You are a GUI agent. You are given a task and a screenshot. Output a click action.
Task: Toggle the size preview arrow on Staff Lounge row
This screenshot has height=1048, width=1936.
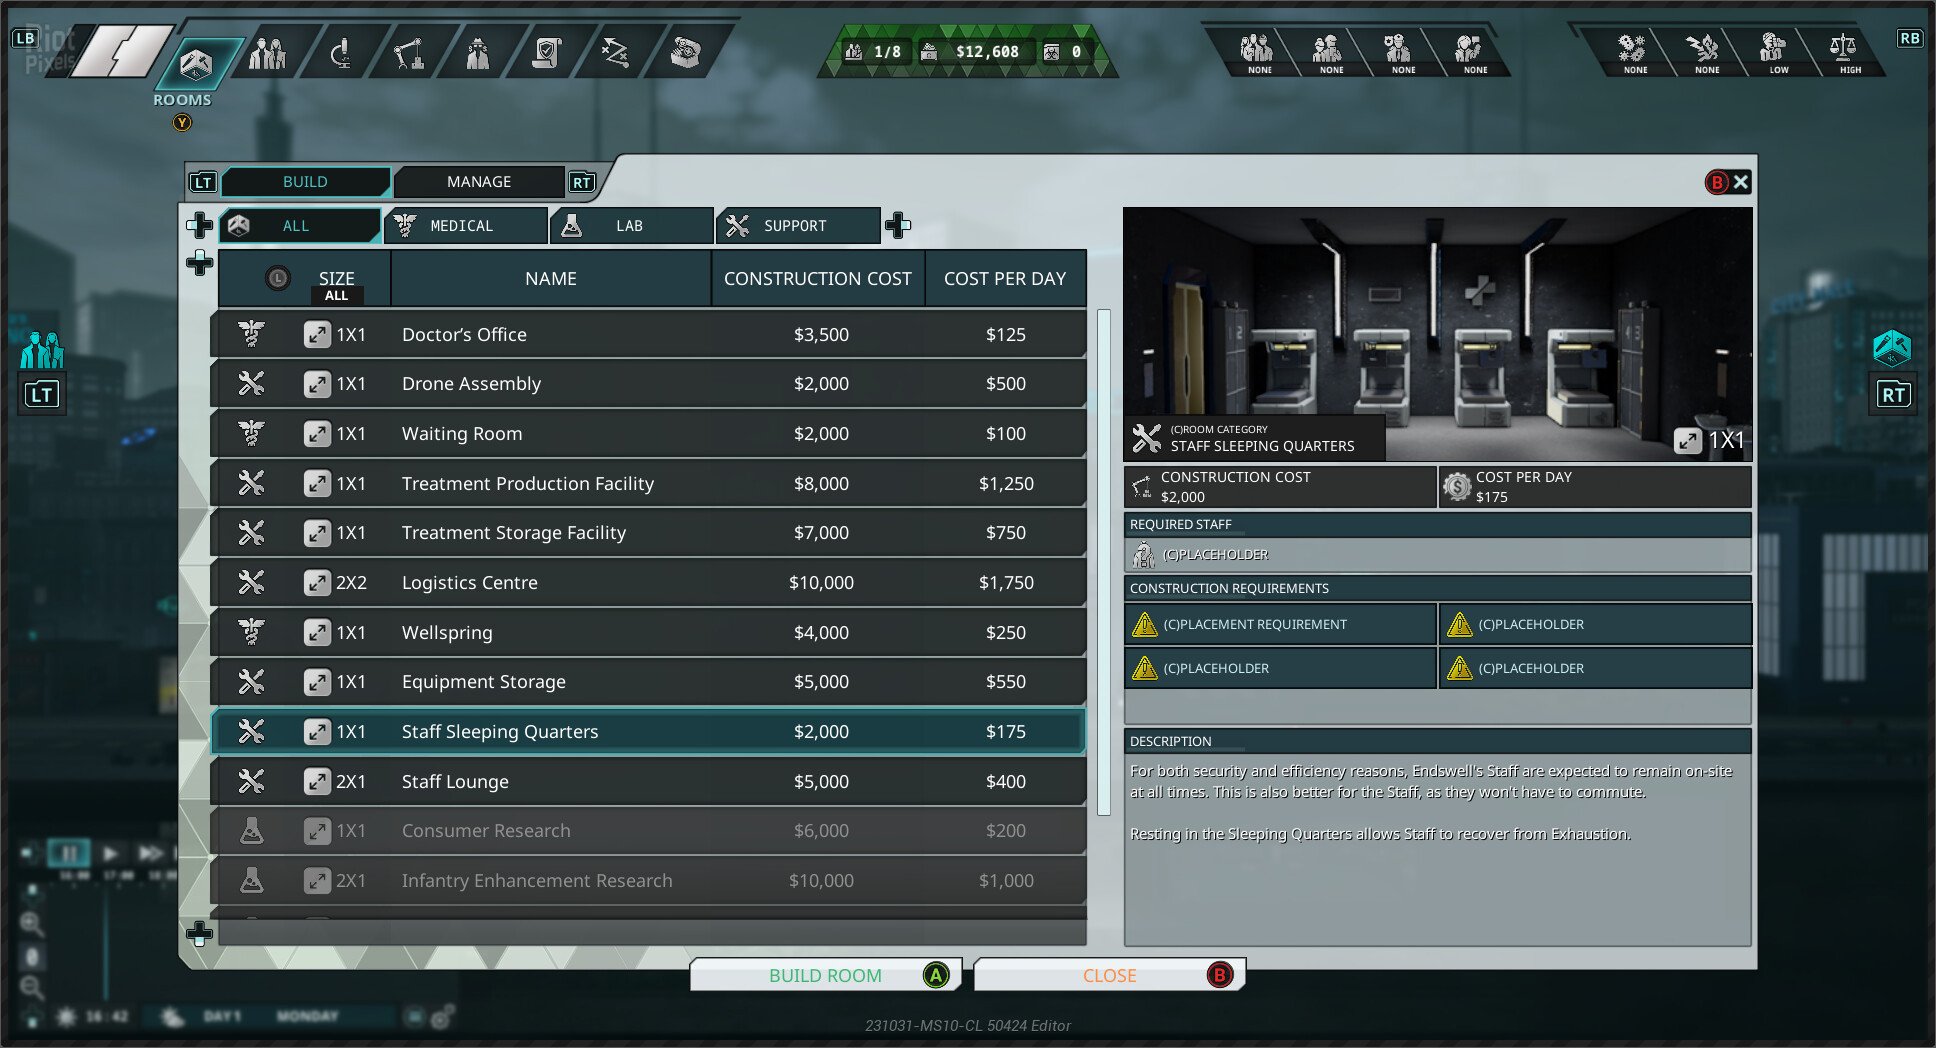click(320, 781)
